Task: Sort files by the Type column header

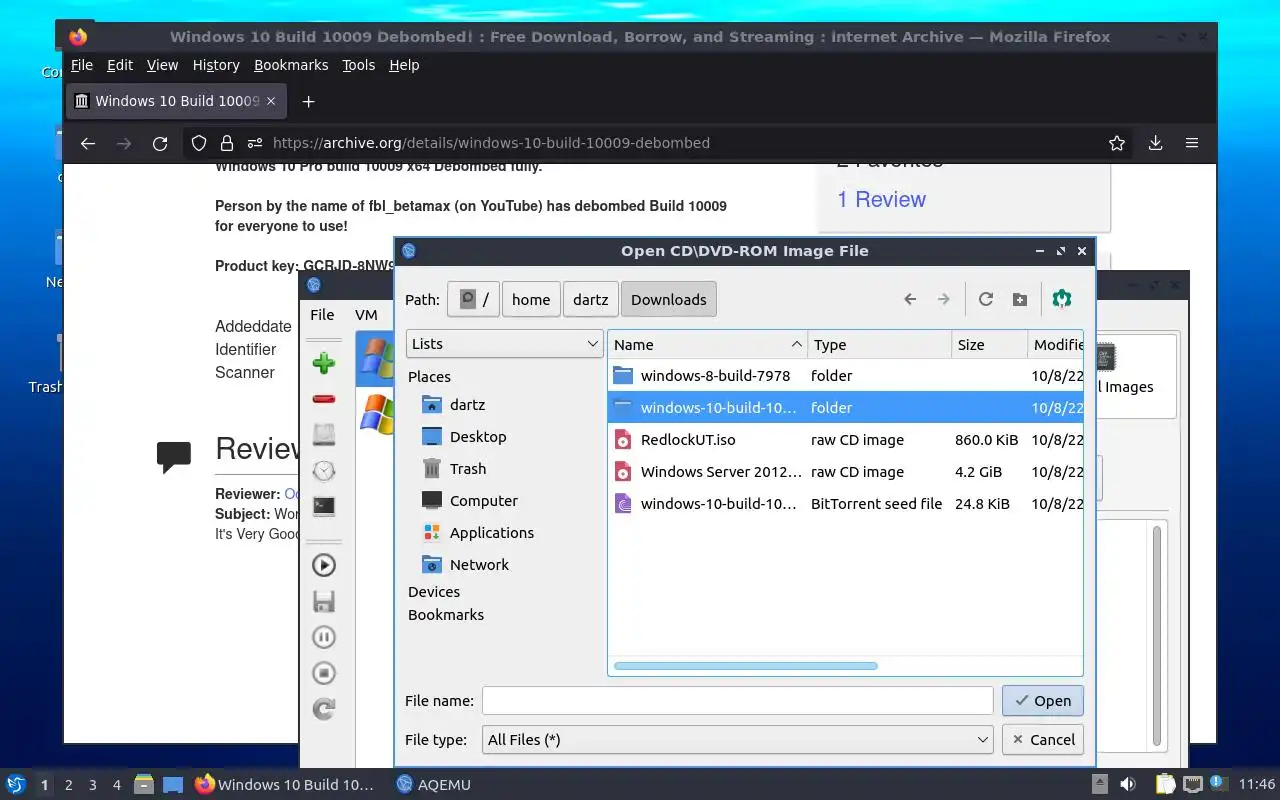Action: tap(879, 344)
